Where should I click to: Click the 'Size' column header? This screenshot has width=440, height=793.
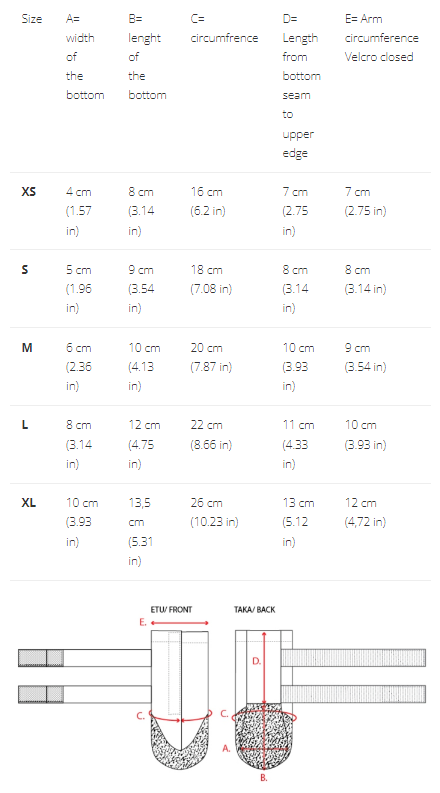point(31,19)
